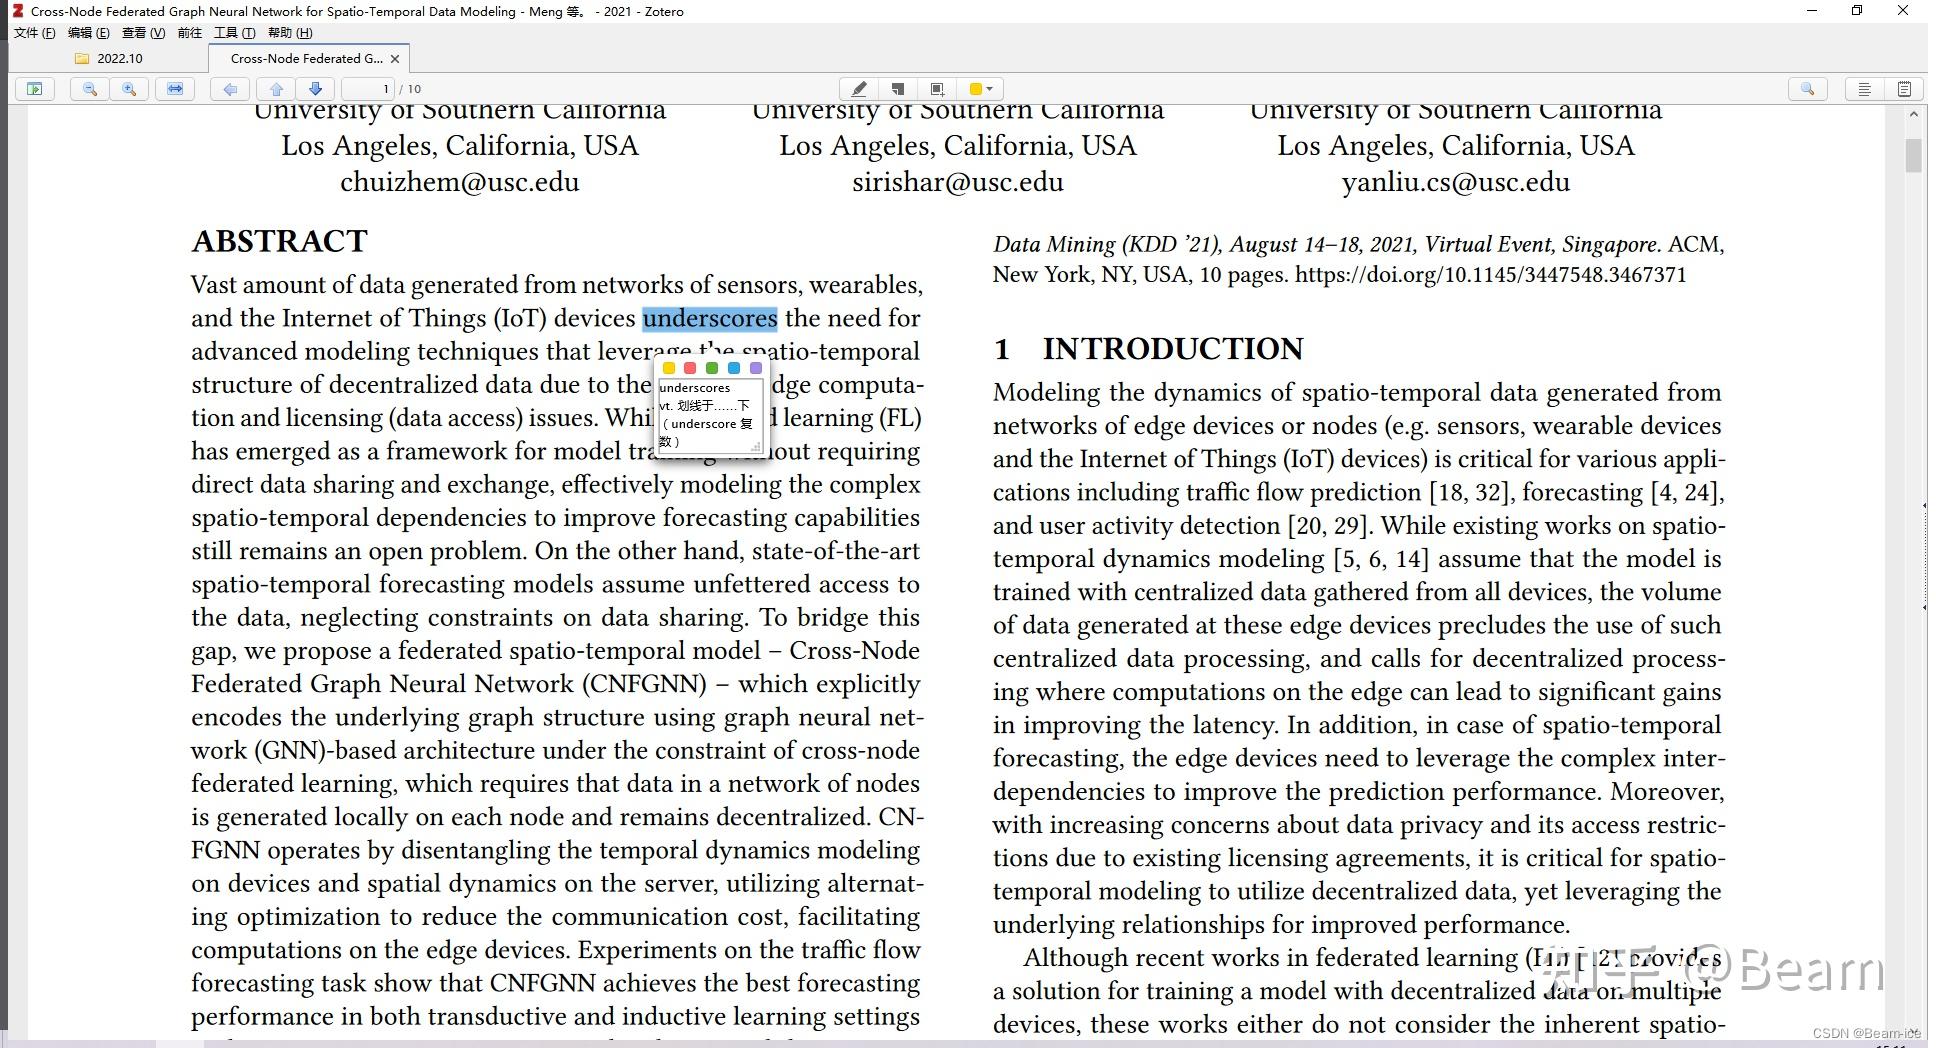1936x1048 pixels.
Task: Click the back navigation arrow
Action: coord(230,89)
